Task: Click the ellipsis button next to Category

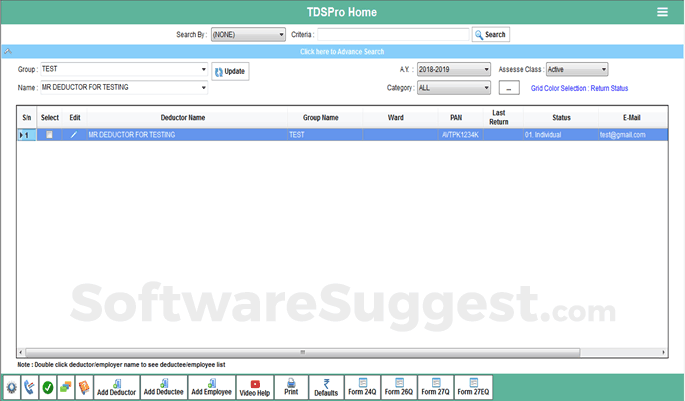Action: tap(509, 88)
